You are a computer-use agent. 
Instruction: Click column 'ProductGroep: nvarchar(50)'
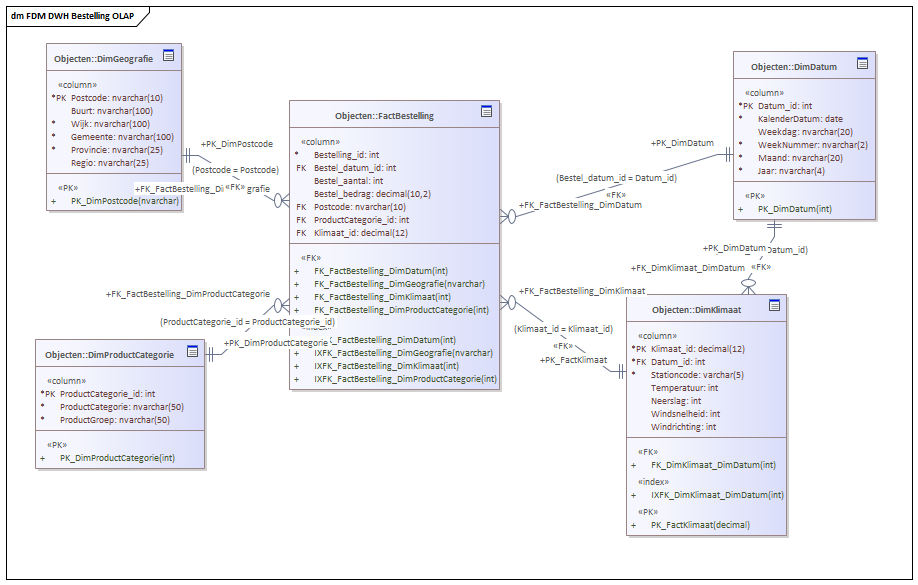click(x=115, y=420)
